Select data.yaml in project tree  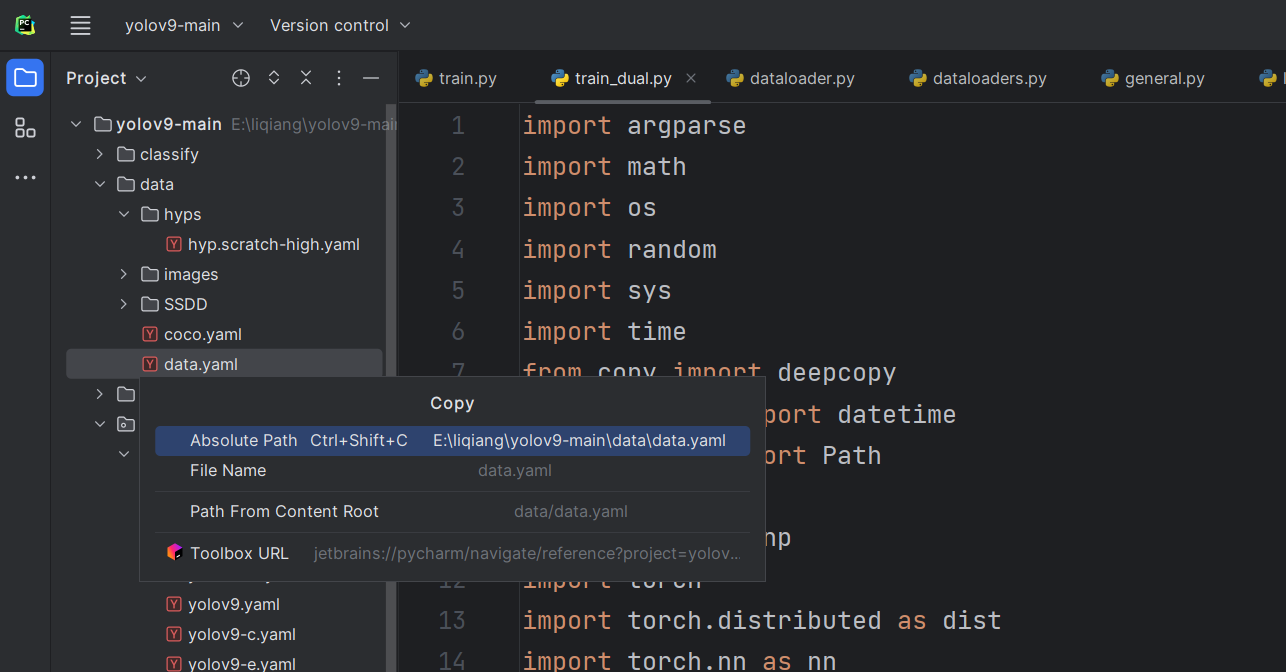tap(224, 364)
